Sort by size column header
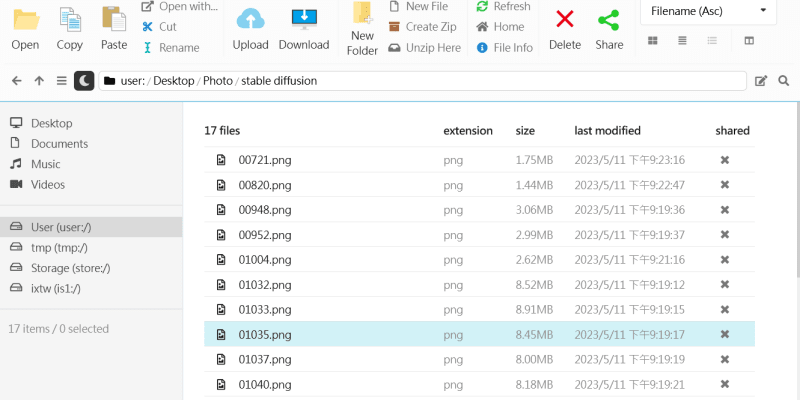Image resolution: width=800 pixels, height=400 pixels. click(x=525, y=131)
